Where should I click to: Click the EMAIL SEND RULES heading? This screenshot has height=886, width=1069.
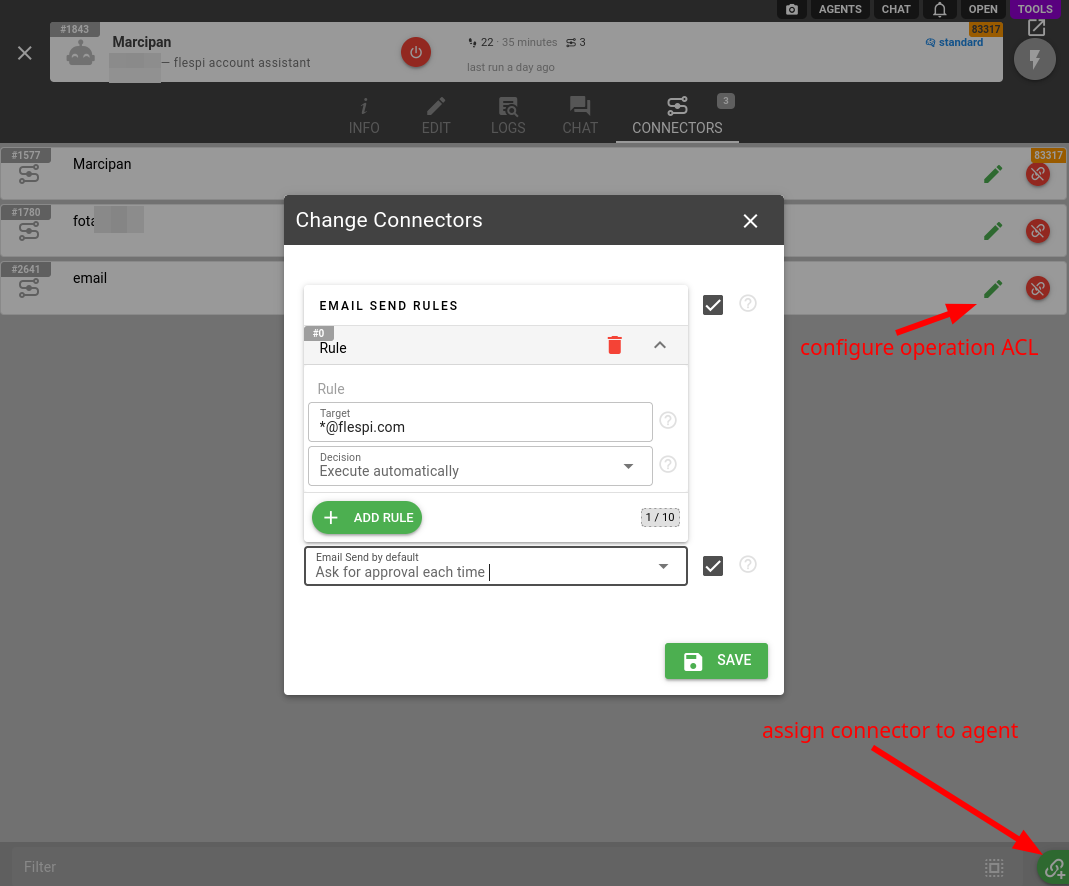pos(389,306)
